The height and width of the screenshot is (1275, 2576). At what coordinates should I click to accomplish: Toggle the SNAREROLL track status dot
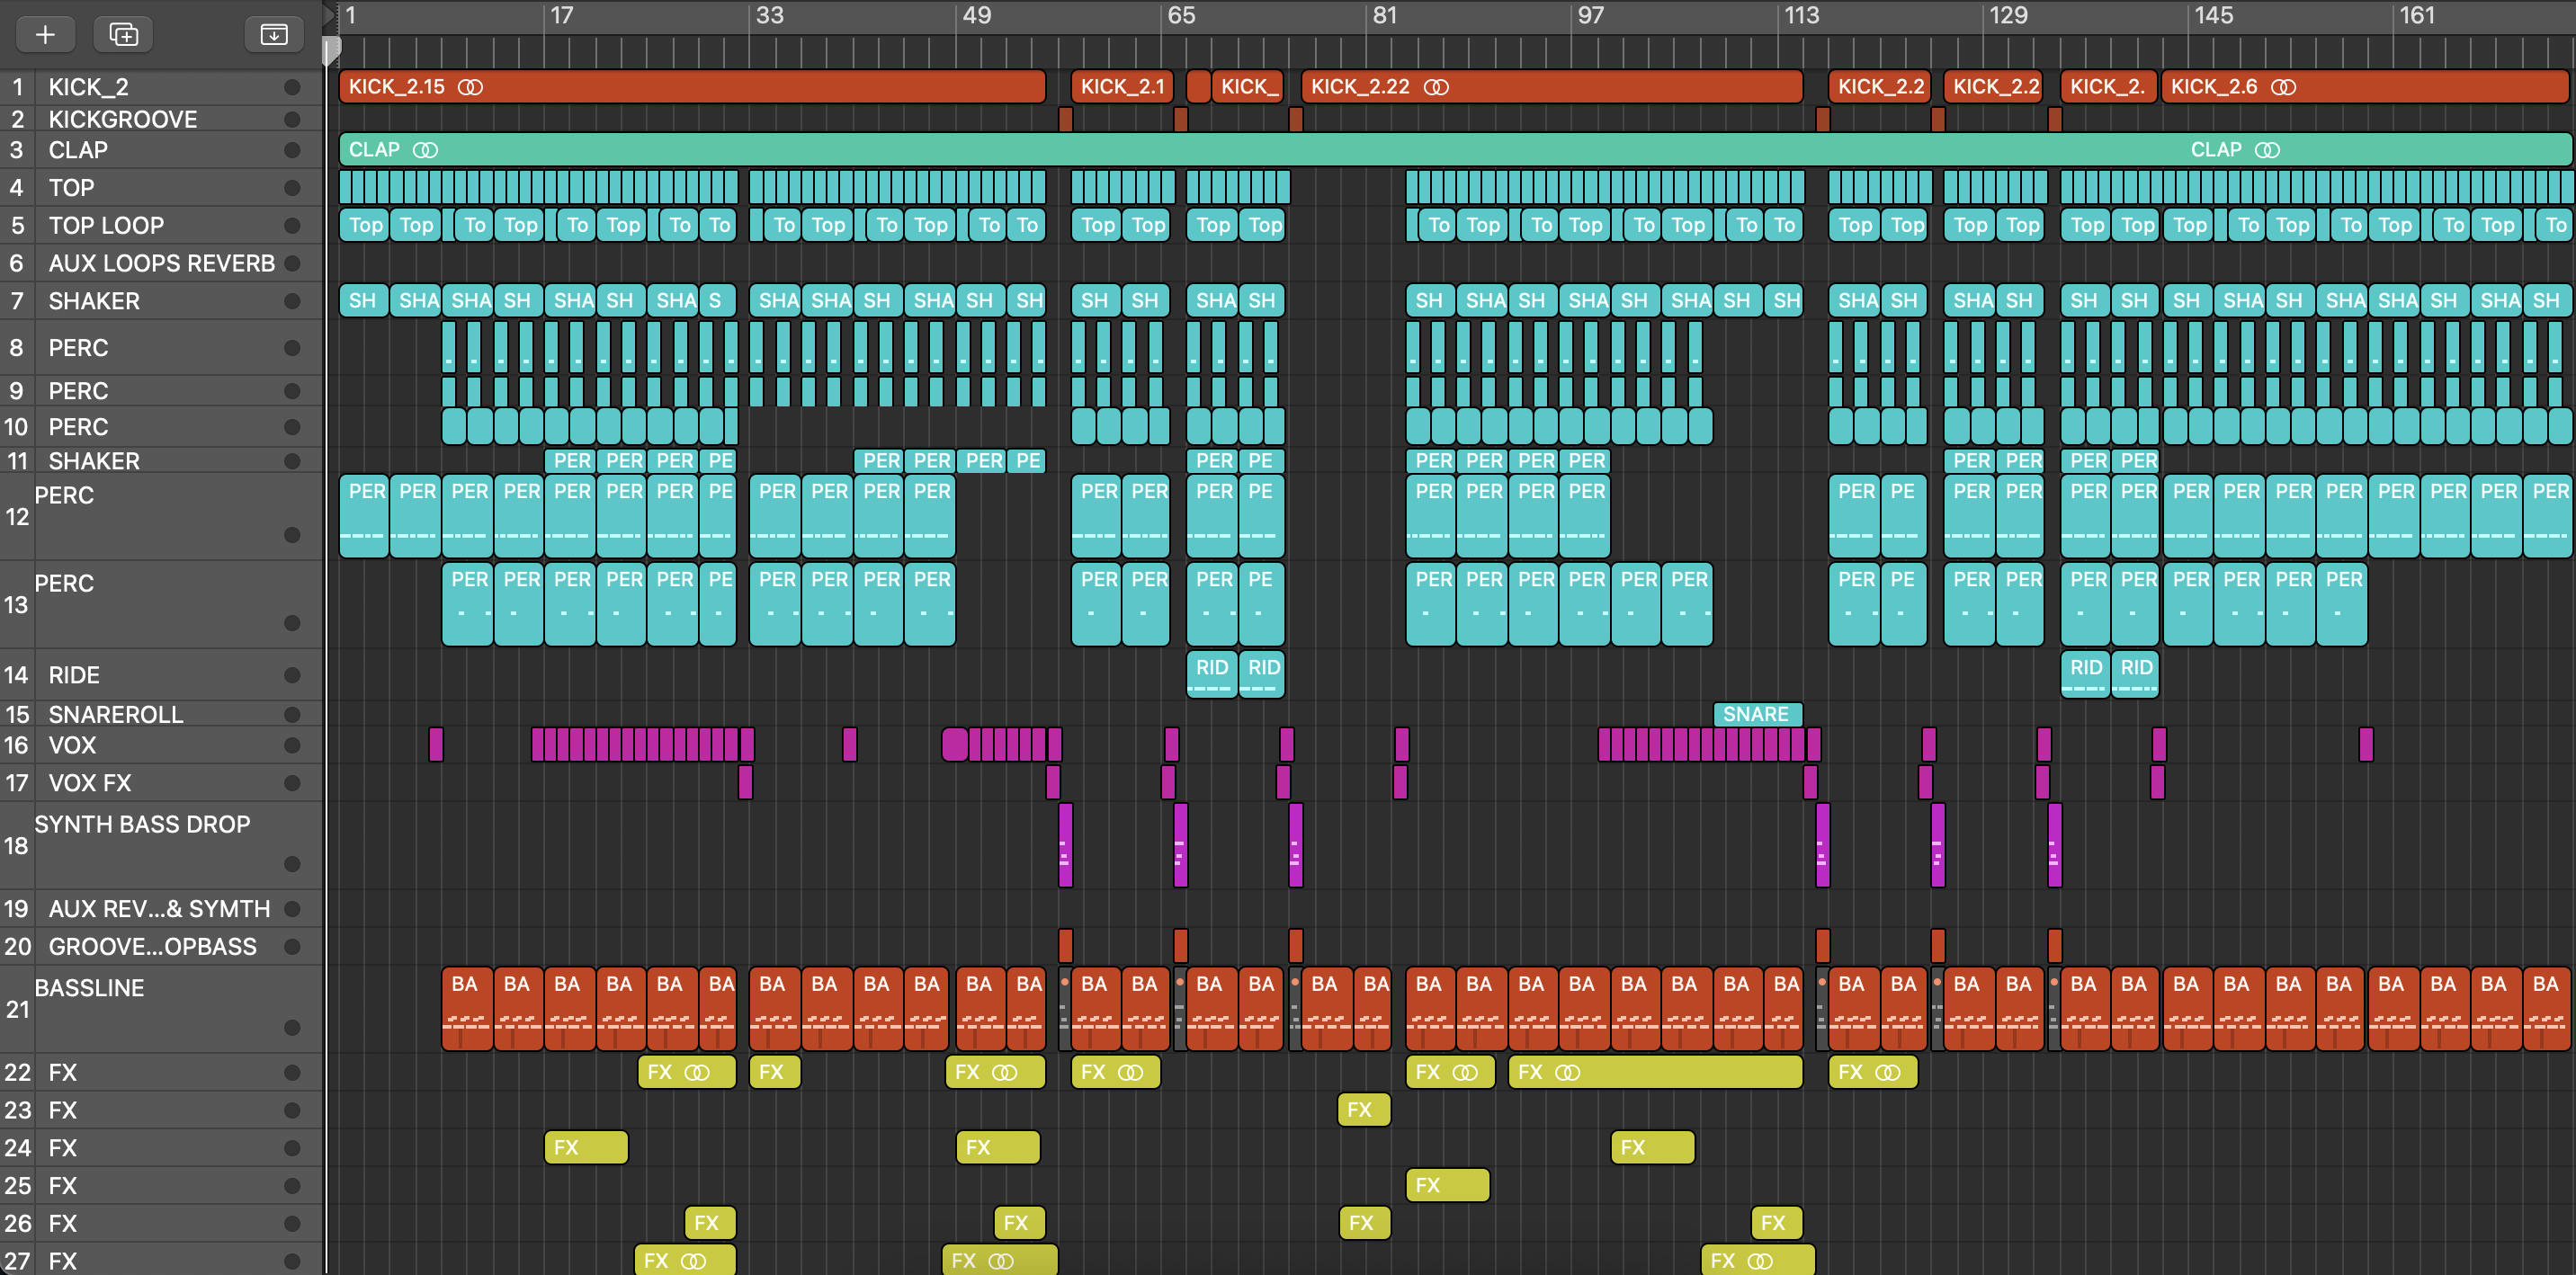pos(292,714)
